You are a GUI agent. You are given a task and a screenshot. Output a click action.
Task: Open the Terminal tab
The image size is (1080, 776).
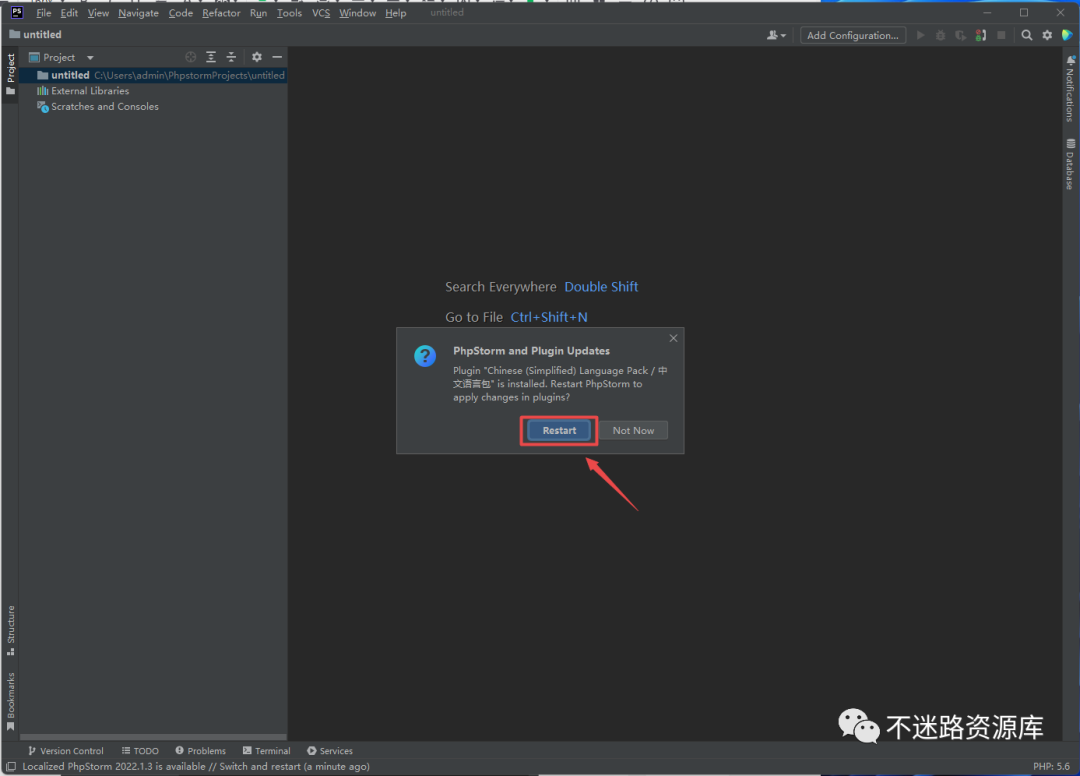267,751
